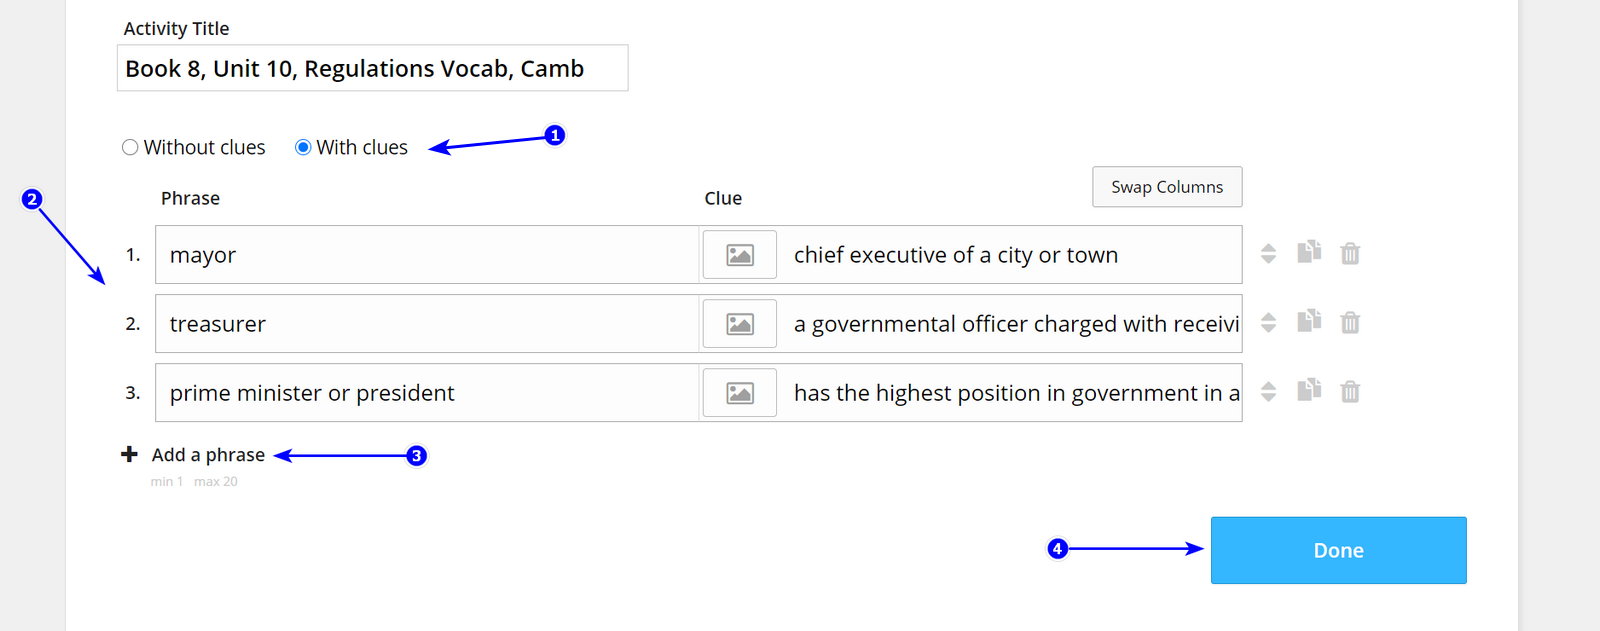Image resolution: width=1600 pixels, height=631 pixels.
Task: Add an image to the mayor clue
Action: coord(740,255)
